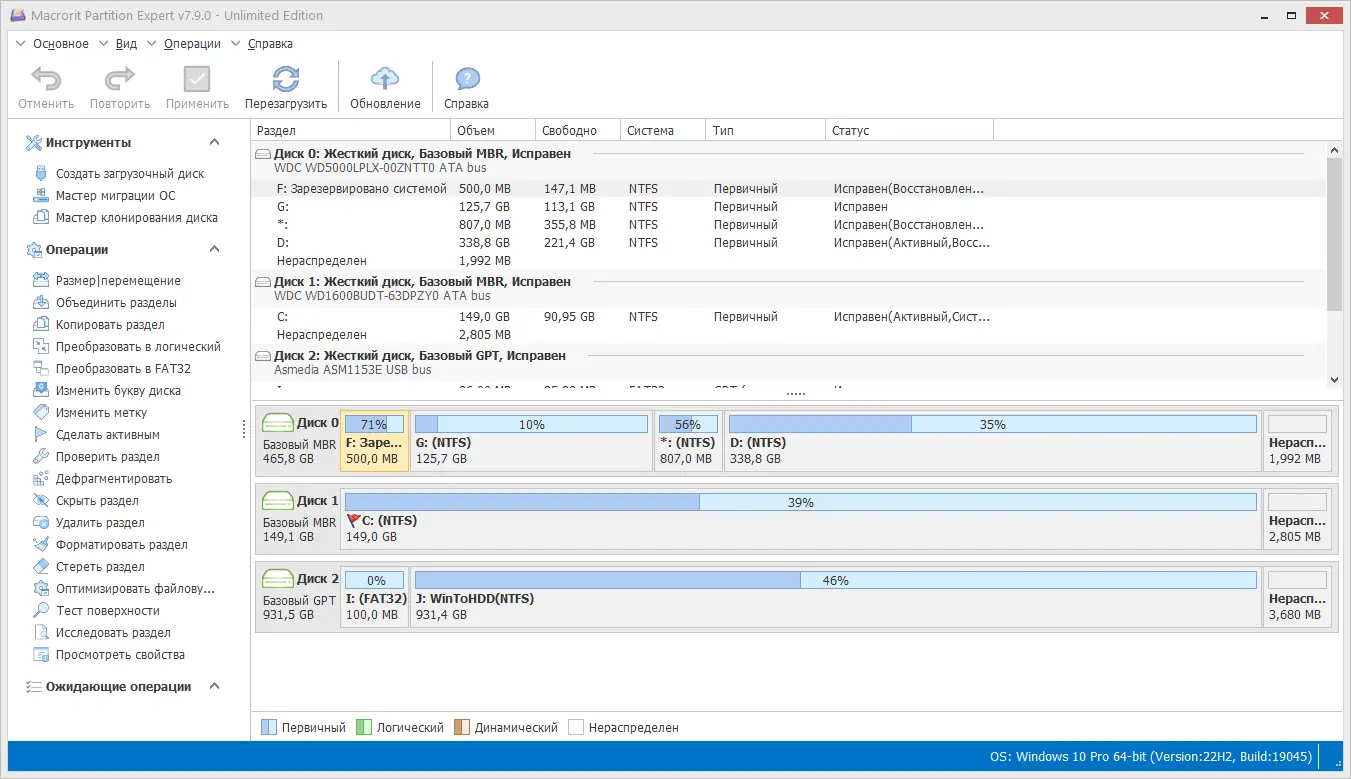The width and height of the screenshot is (1351, 779).
Task: Choose the Стереть раздел operation
Action: [x=98, y=566]
